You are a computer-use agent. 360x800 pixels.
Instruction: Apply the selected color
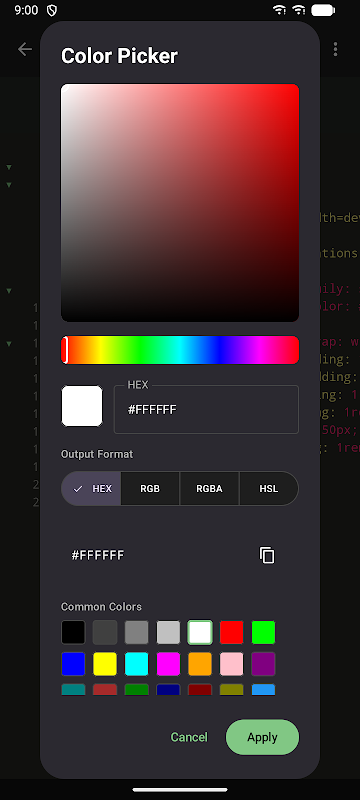pos(262,737)
